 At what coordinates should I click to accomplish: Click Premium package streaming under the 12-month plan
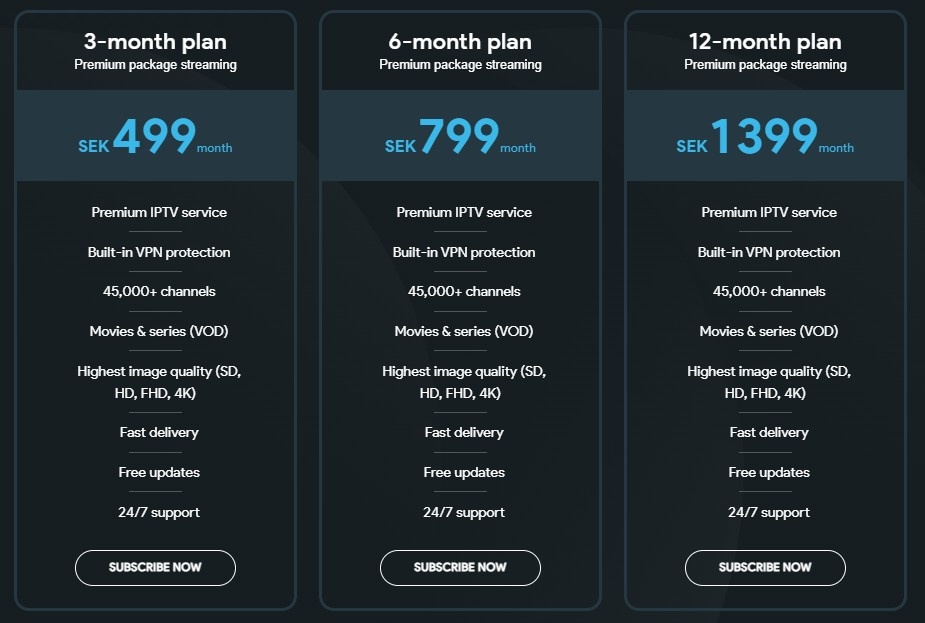(x=765, y=63)
